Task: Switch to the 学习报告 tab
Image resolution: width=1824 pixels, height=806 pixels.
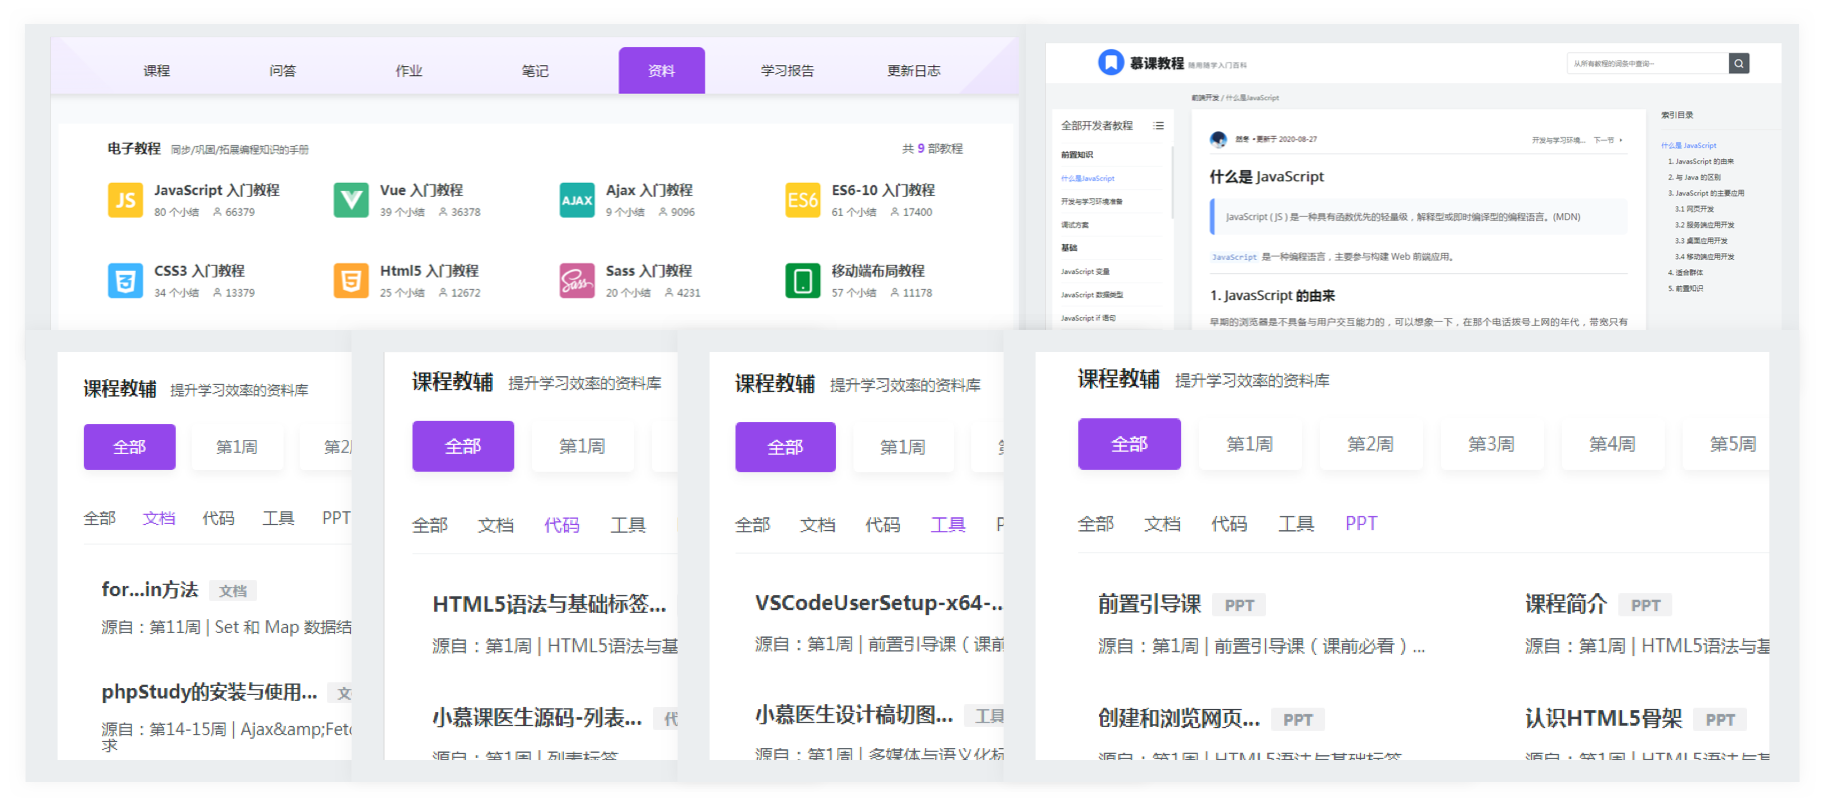Action: 787,71
